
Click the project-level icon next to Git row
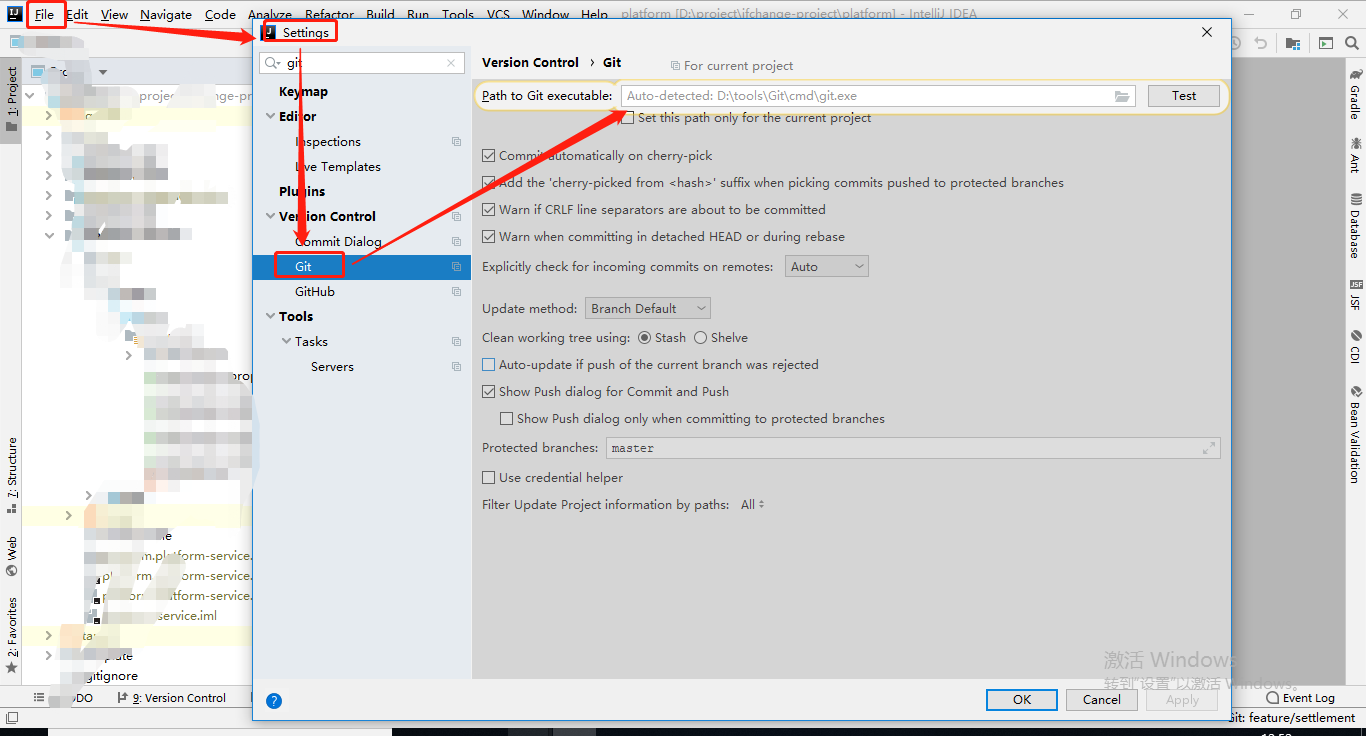(456, 267)
